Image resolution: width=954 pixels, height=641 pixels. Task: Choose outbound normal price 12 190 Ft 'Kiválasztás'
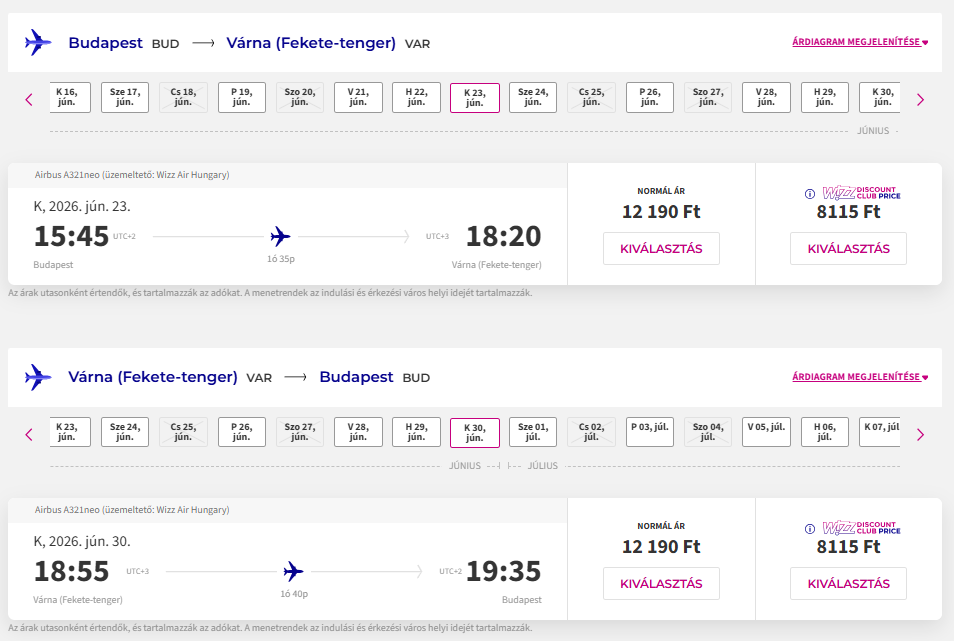coord(661,249)
